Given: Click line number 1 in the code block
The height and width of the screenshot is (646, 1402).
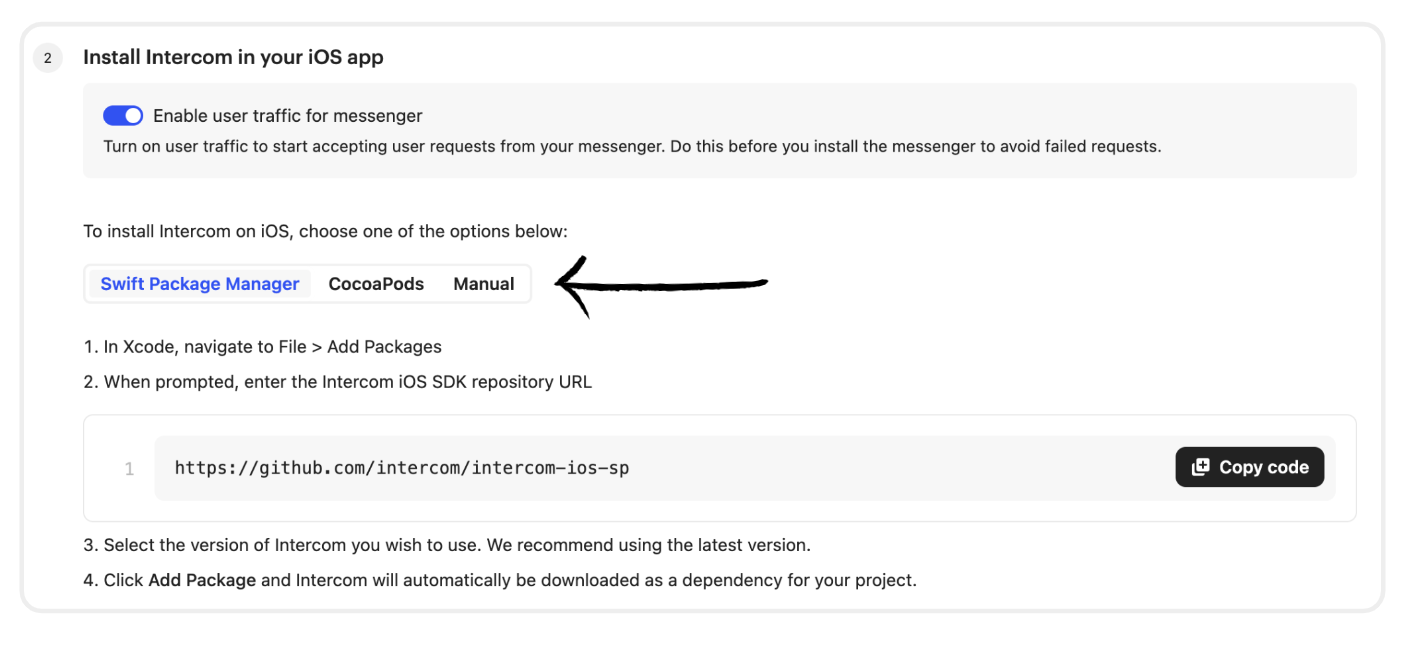Looking at the screenshot, I should point(129,468).
